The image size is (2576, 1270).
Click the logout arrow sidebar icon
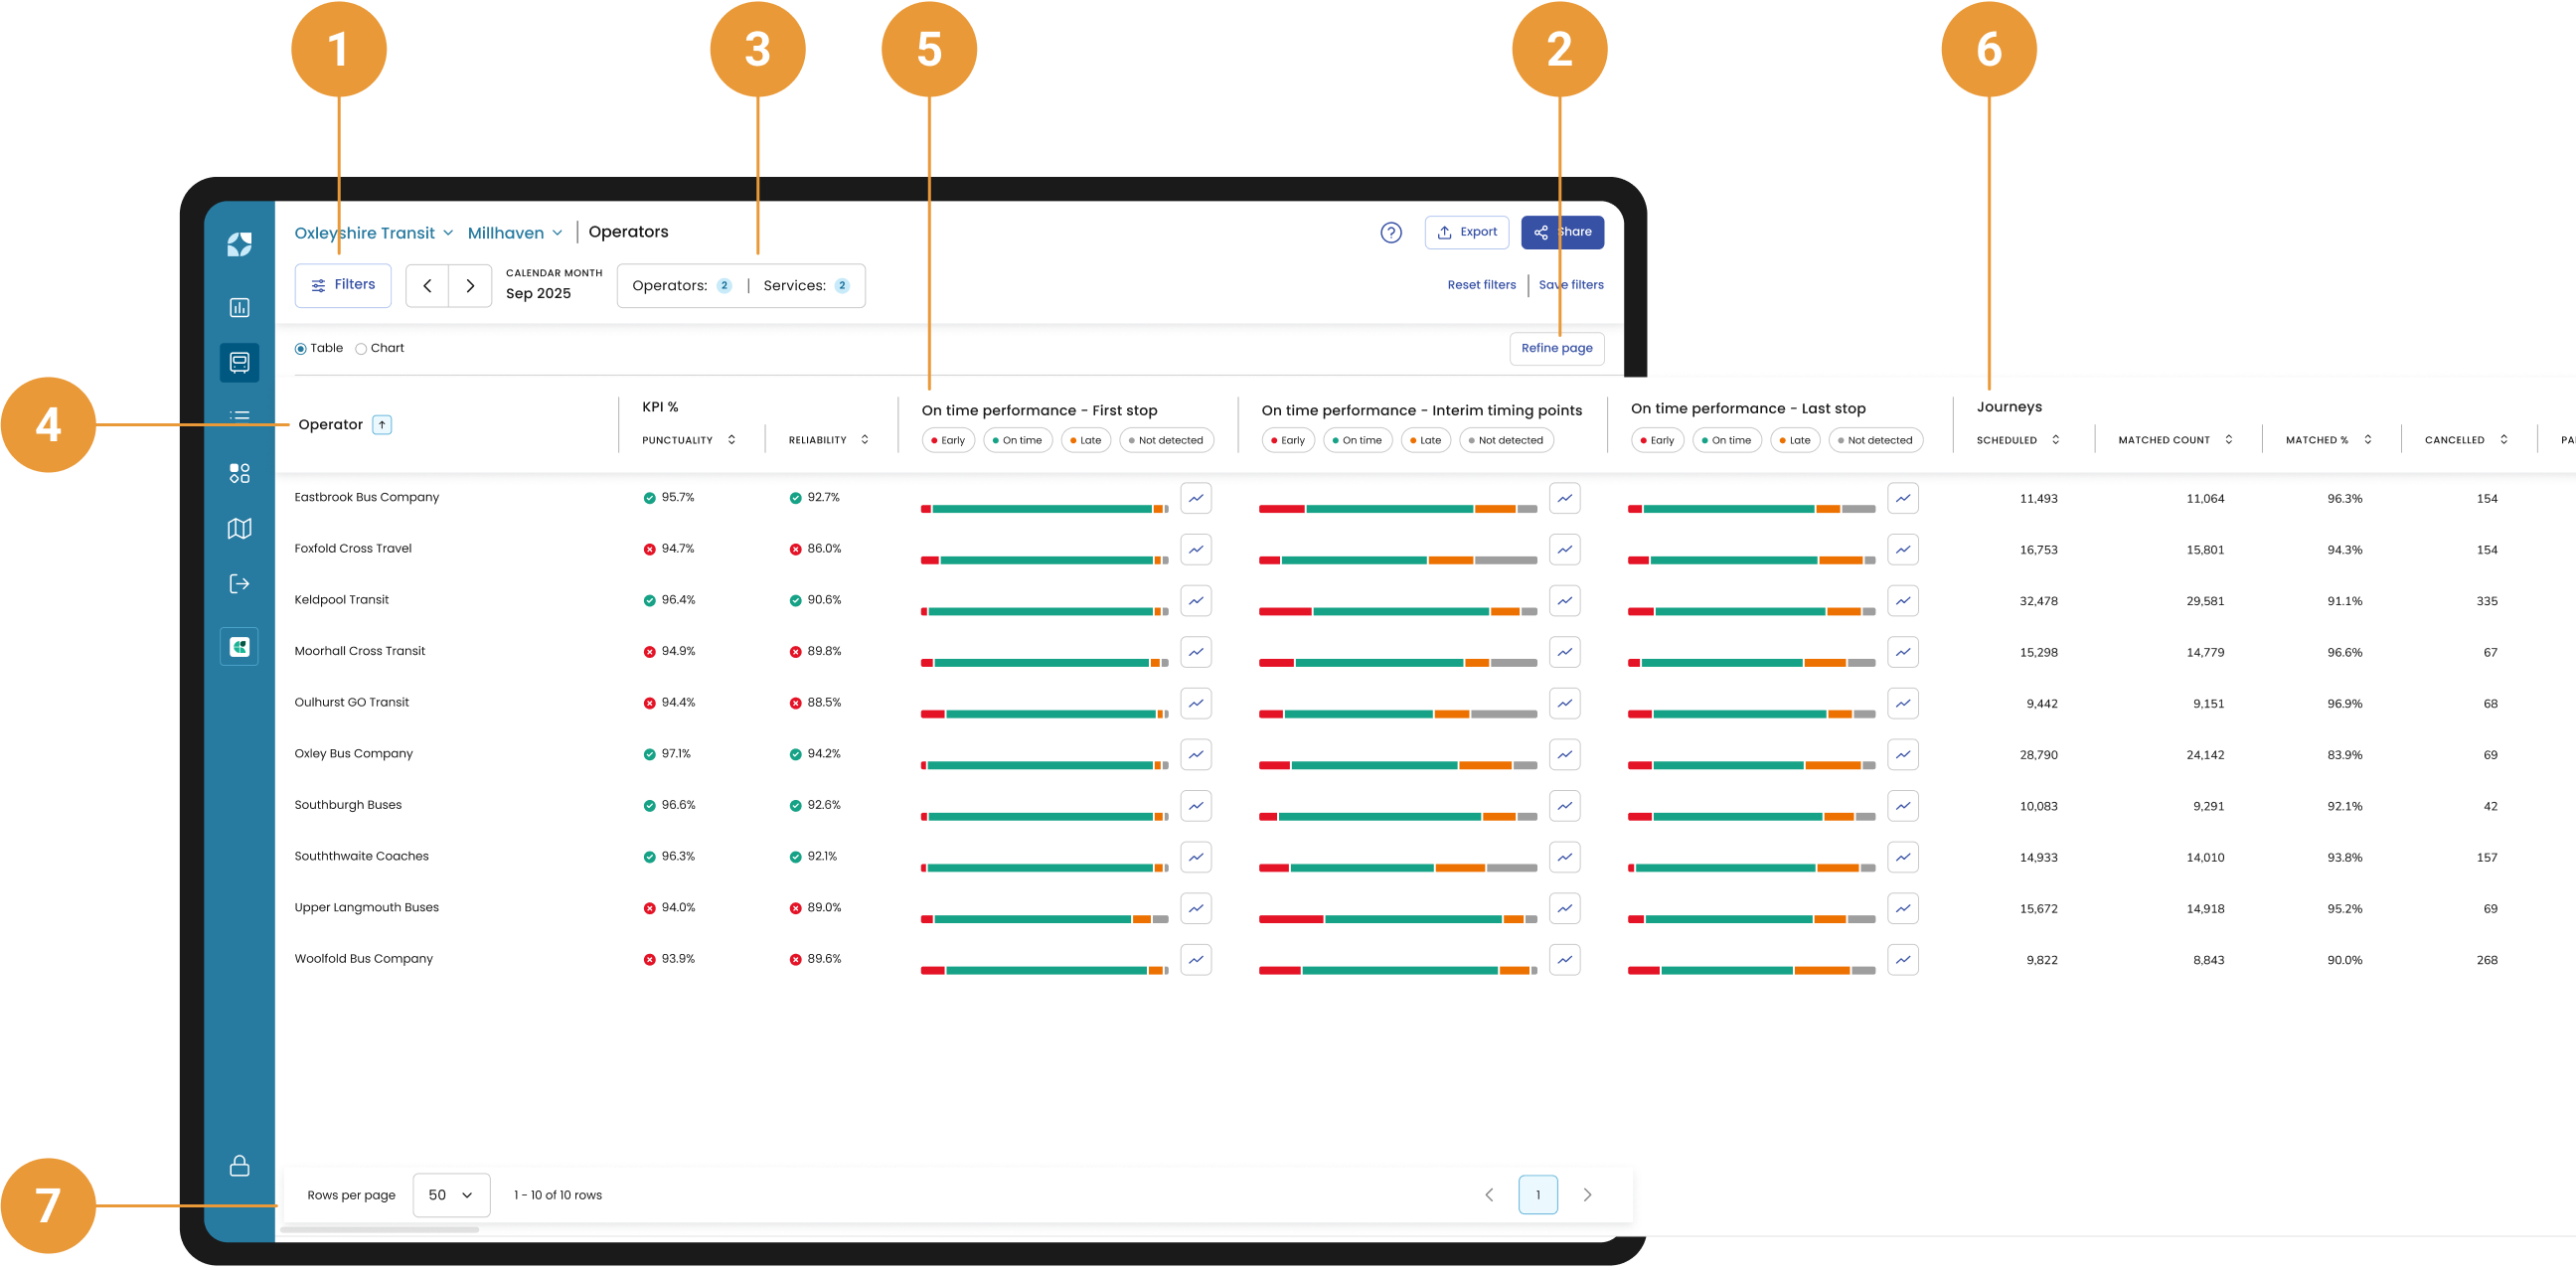click(x=239, y=584)
